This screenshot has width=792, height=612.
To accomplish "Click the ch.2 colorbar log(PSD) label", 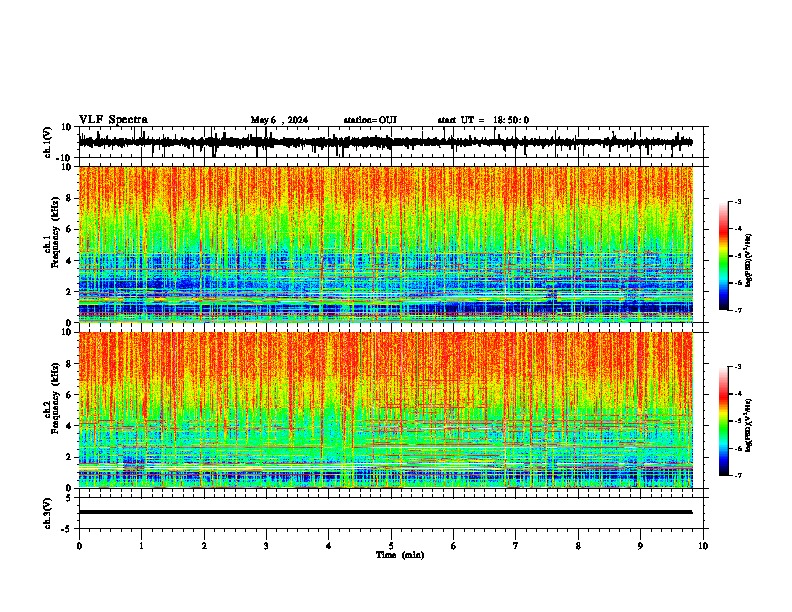I will pyautogui.click(x=749, y=425).
